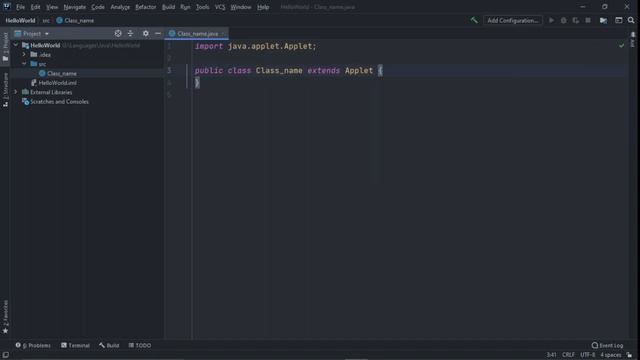Collapse the src folder
The height and width of the screenshot is (360, 640).
[24, 64]
